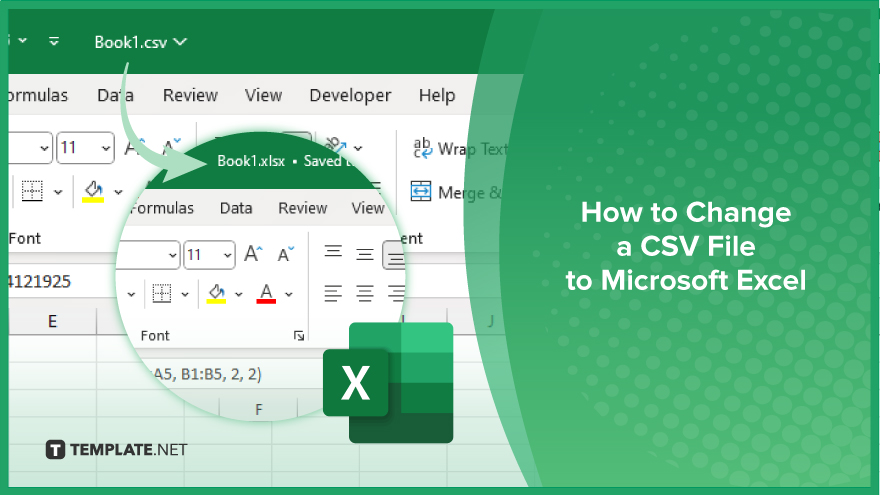The height and width of the screenshot is (495, 880).
Task: Apply yellow fill color in magnified circle
Action: click(217, 294)
